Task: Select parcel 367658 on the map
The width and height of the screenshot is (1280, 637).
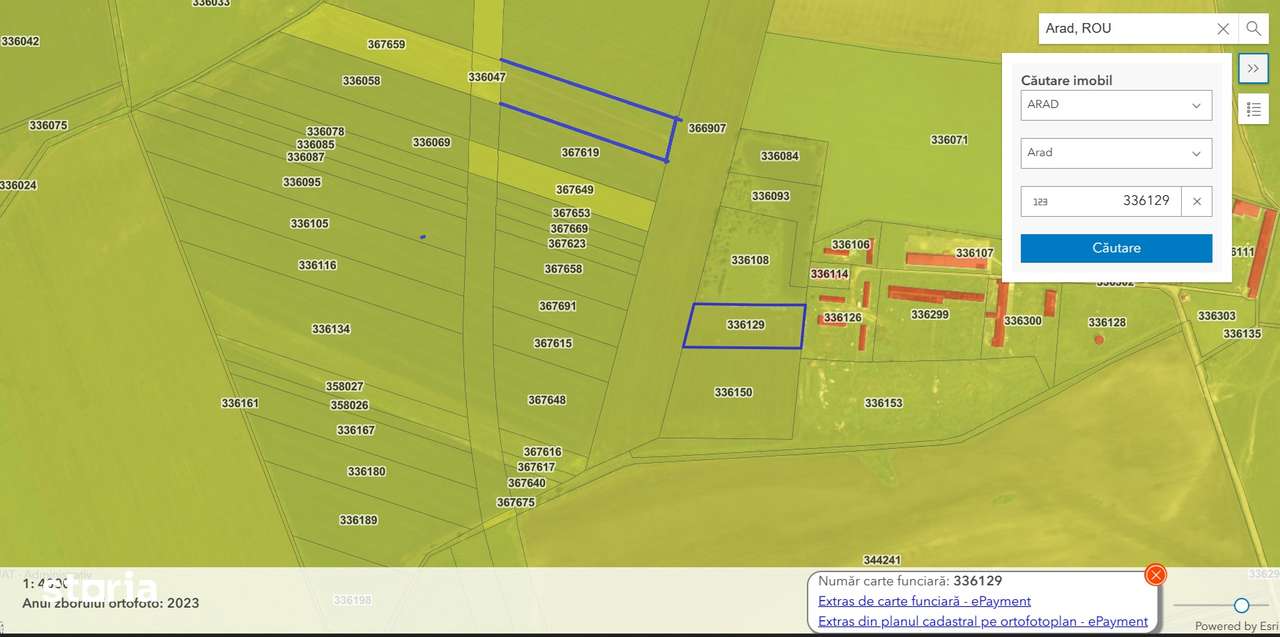Action: (x=563, y=269)
